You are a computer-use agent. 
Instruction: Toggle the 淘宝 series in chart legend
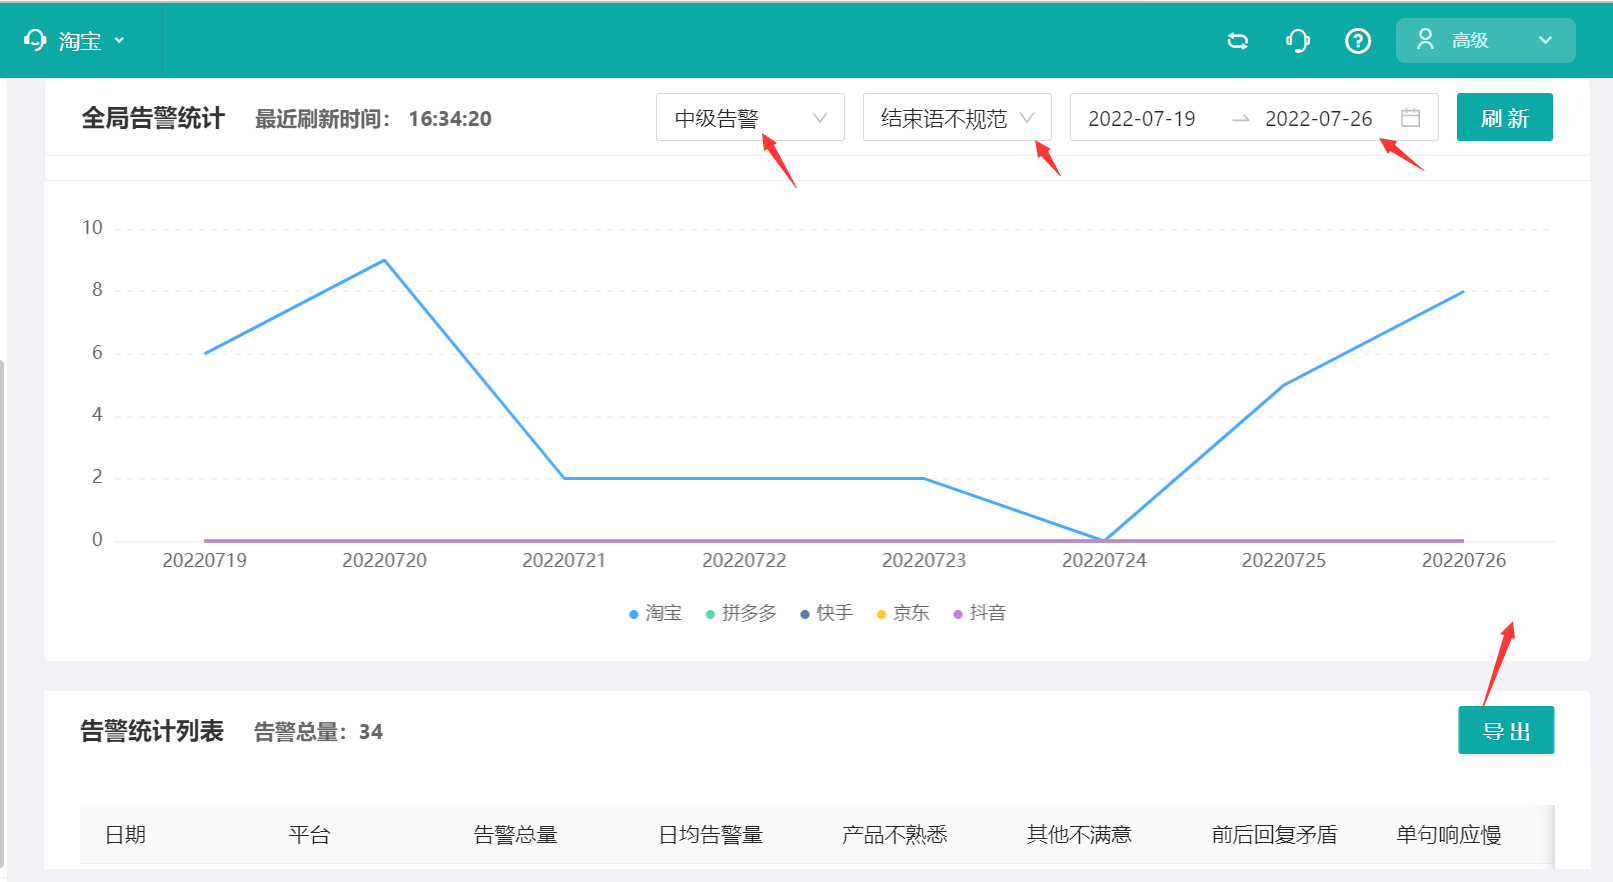pyautogui.click(x=655, y=613)
